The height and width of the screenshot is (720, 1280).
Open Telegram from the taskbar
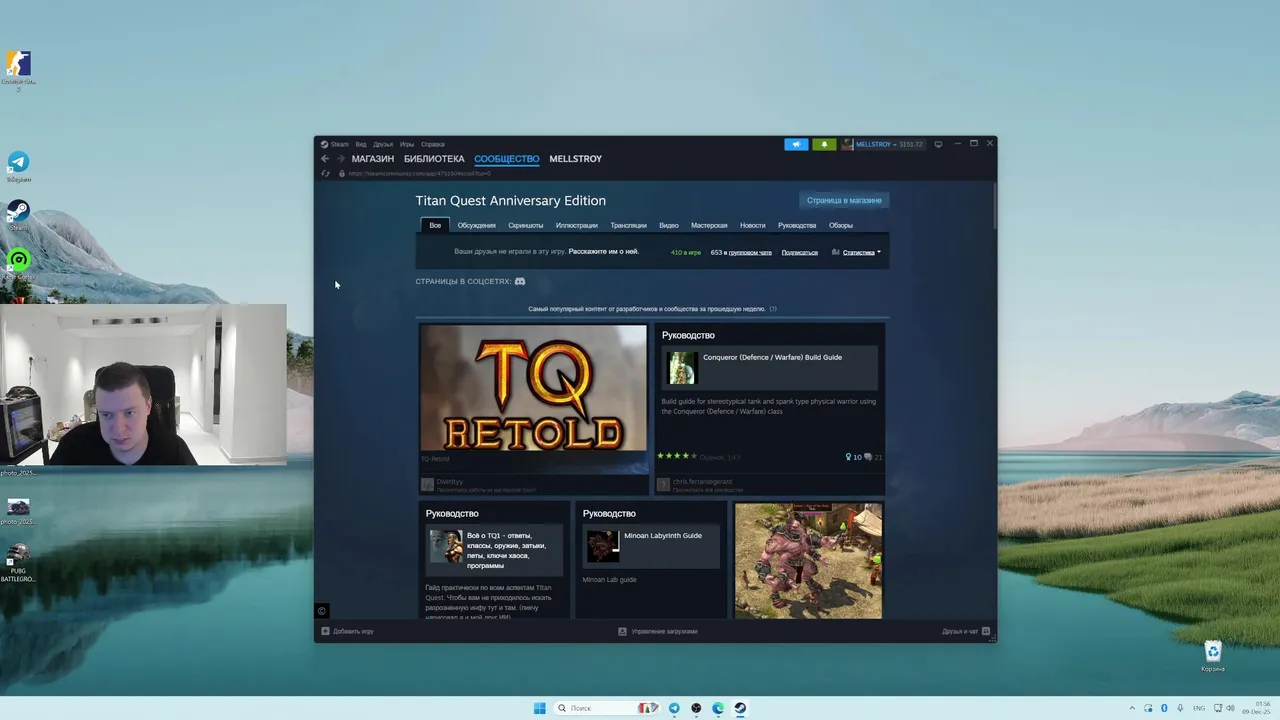coord(674,708)
